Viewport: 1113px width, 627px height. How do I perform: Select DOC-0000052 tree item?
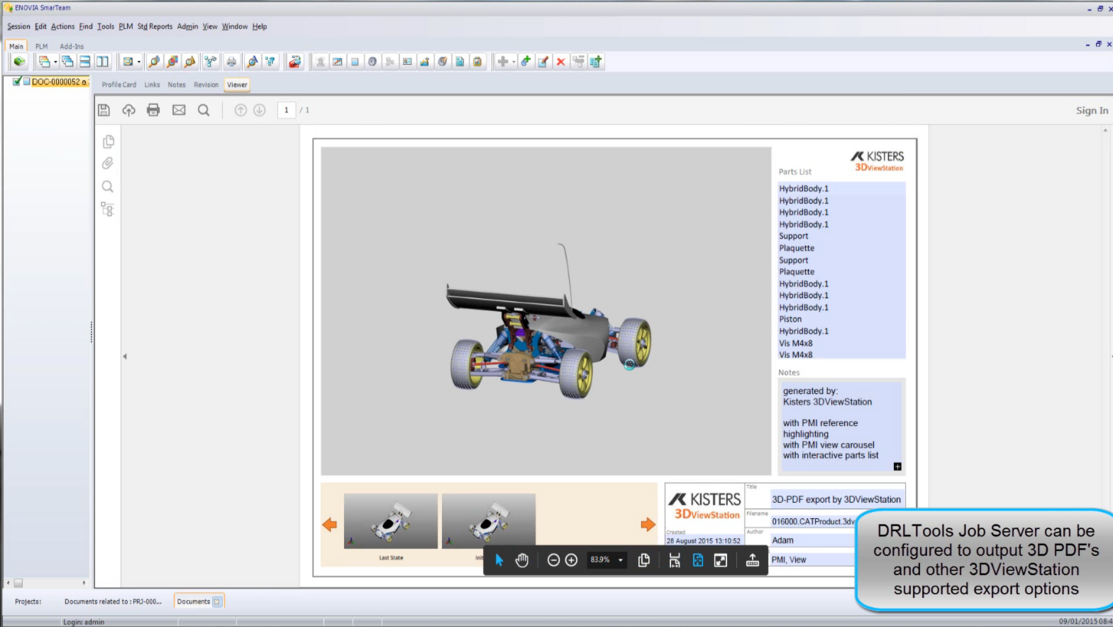point(59,82)
